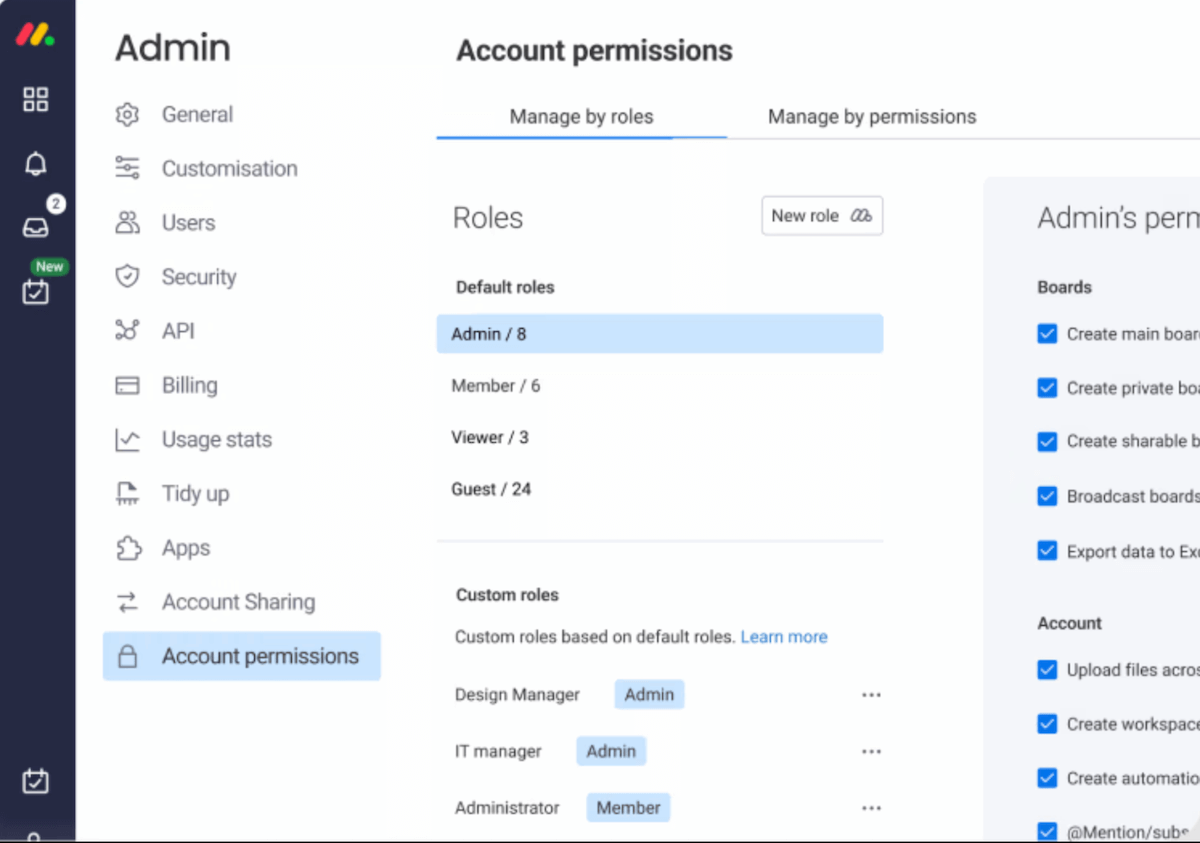The width and height of the screenshot is (1200, 843).
Task: Toggle the Broadcast boards checkbox
Action: (1047, 496)
